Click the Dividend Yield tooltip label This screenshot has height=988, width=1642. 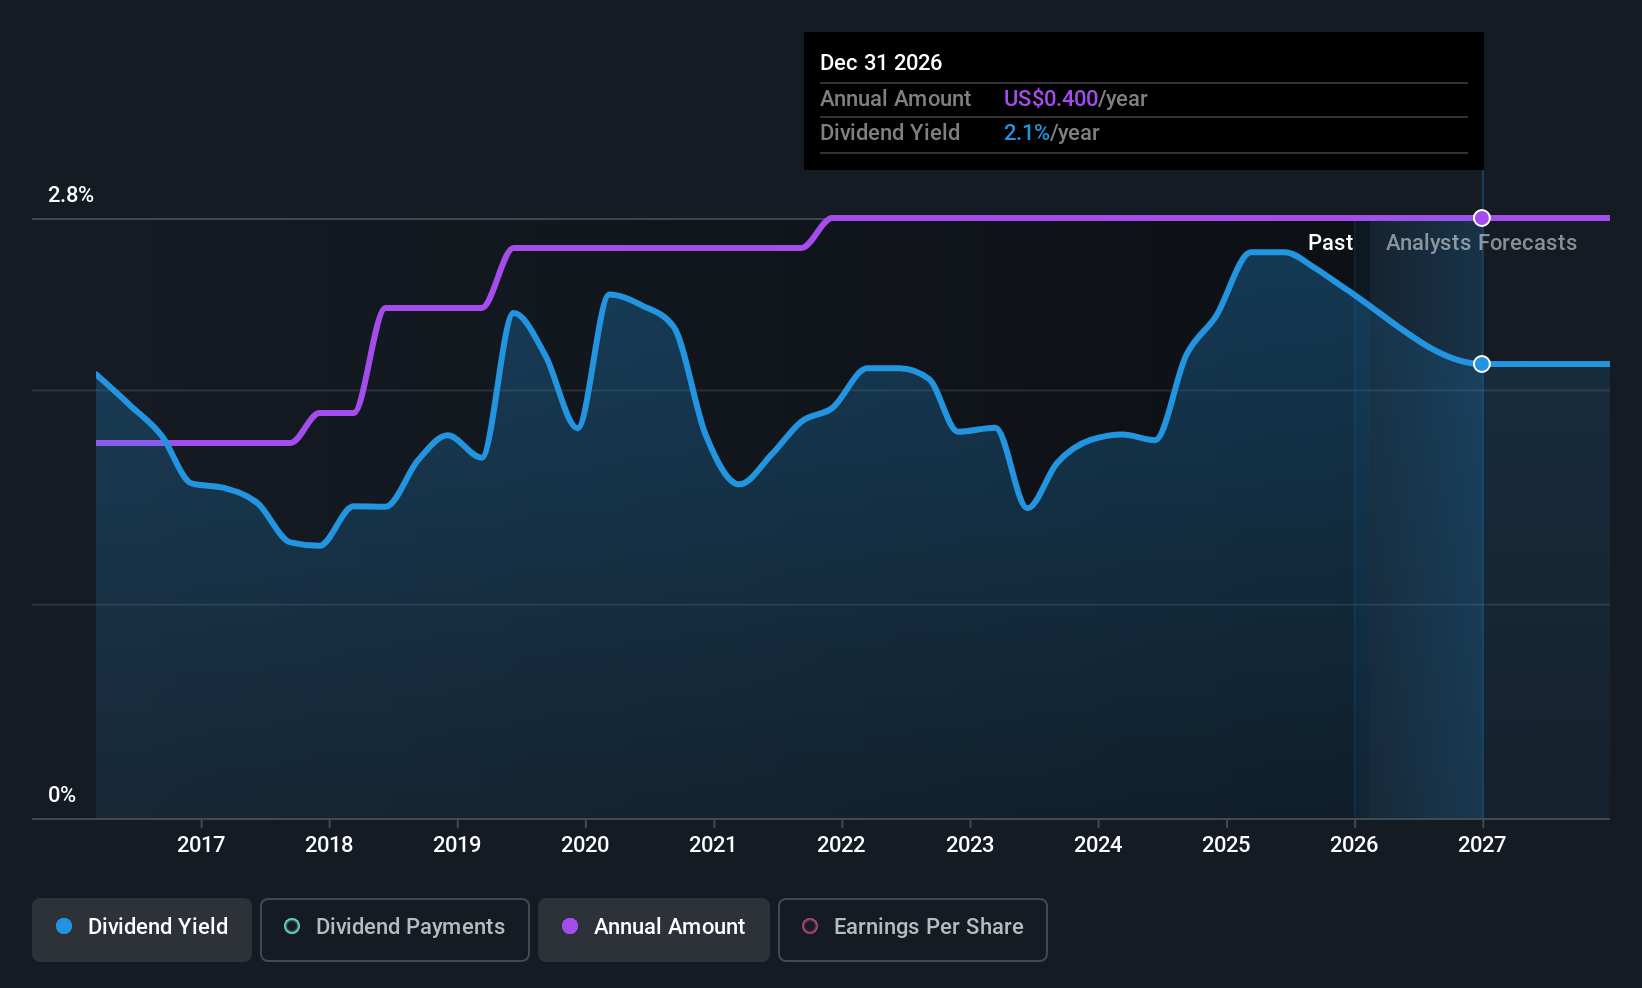890,133
